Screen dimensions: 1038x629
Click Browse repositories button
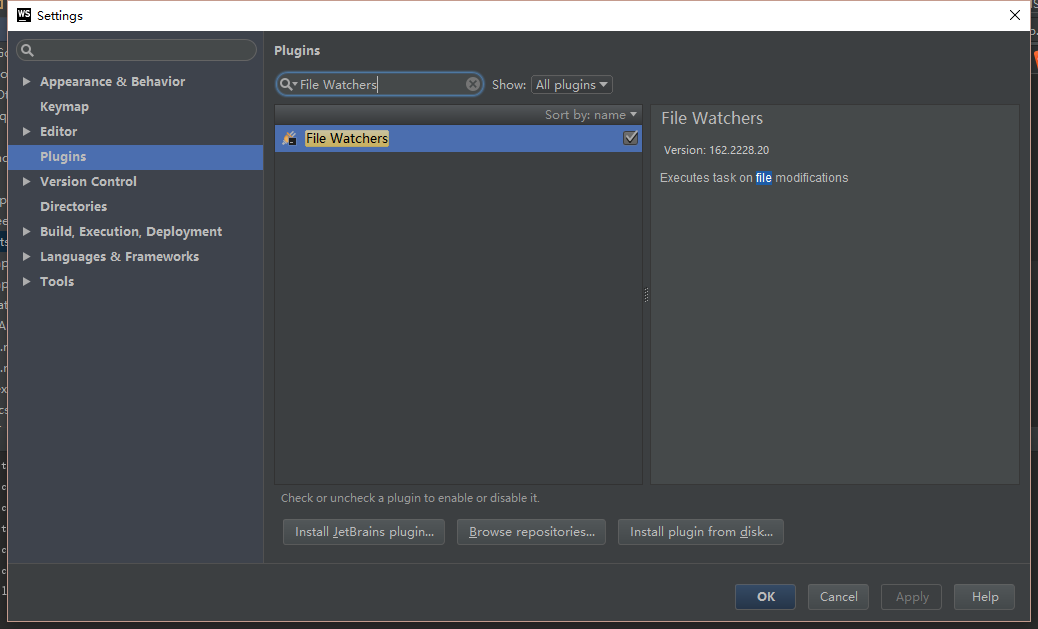(532, 532)
